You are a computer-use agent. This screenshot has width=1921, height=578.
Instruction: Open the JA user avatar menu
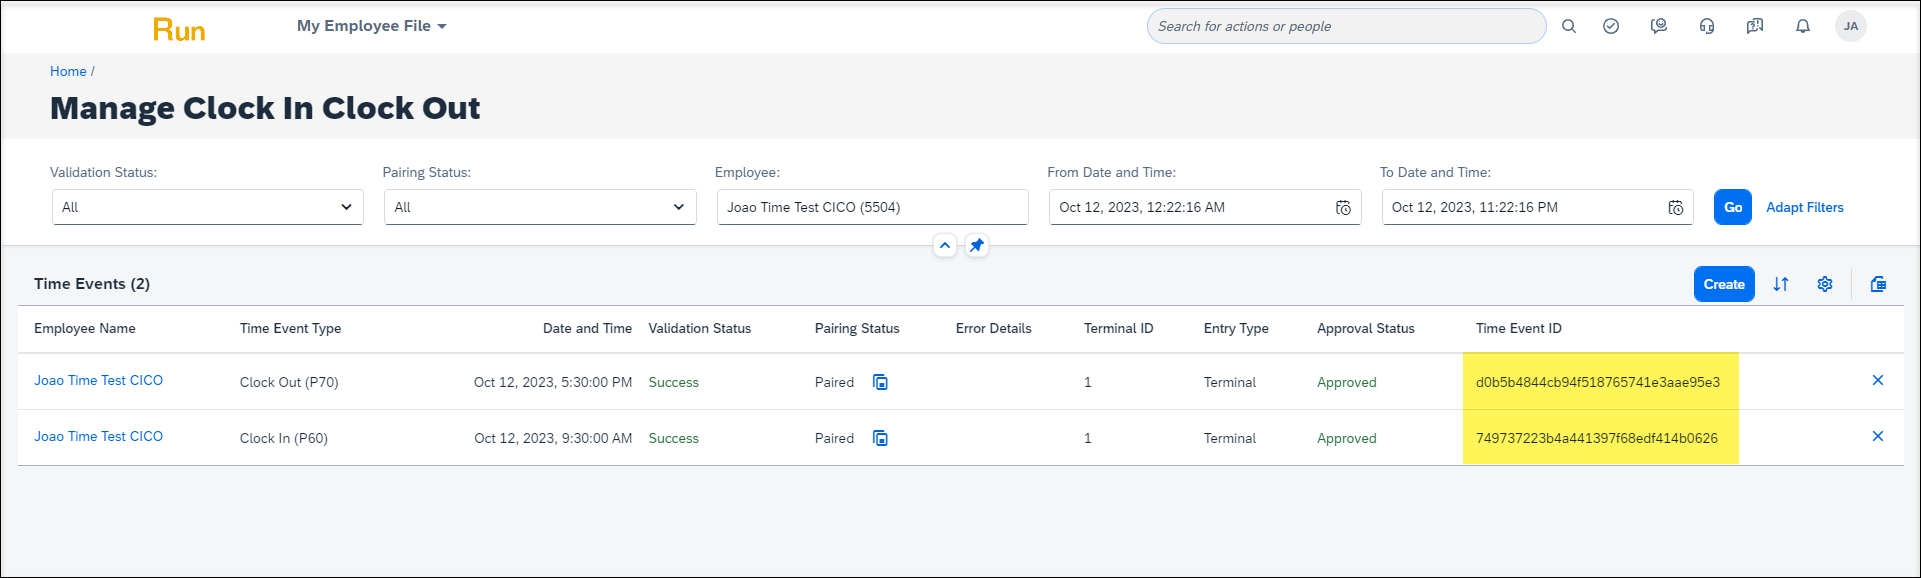(1851, 27)
